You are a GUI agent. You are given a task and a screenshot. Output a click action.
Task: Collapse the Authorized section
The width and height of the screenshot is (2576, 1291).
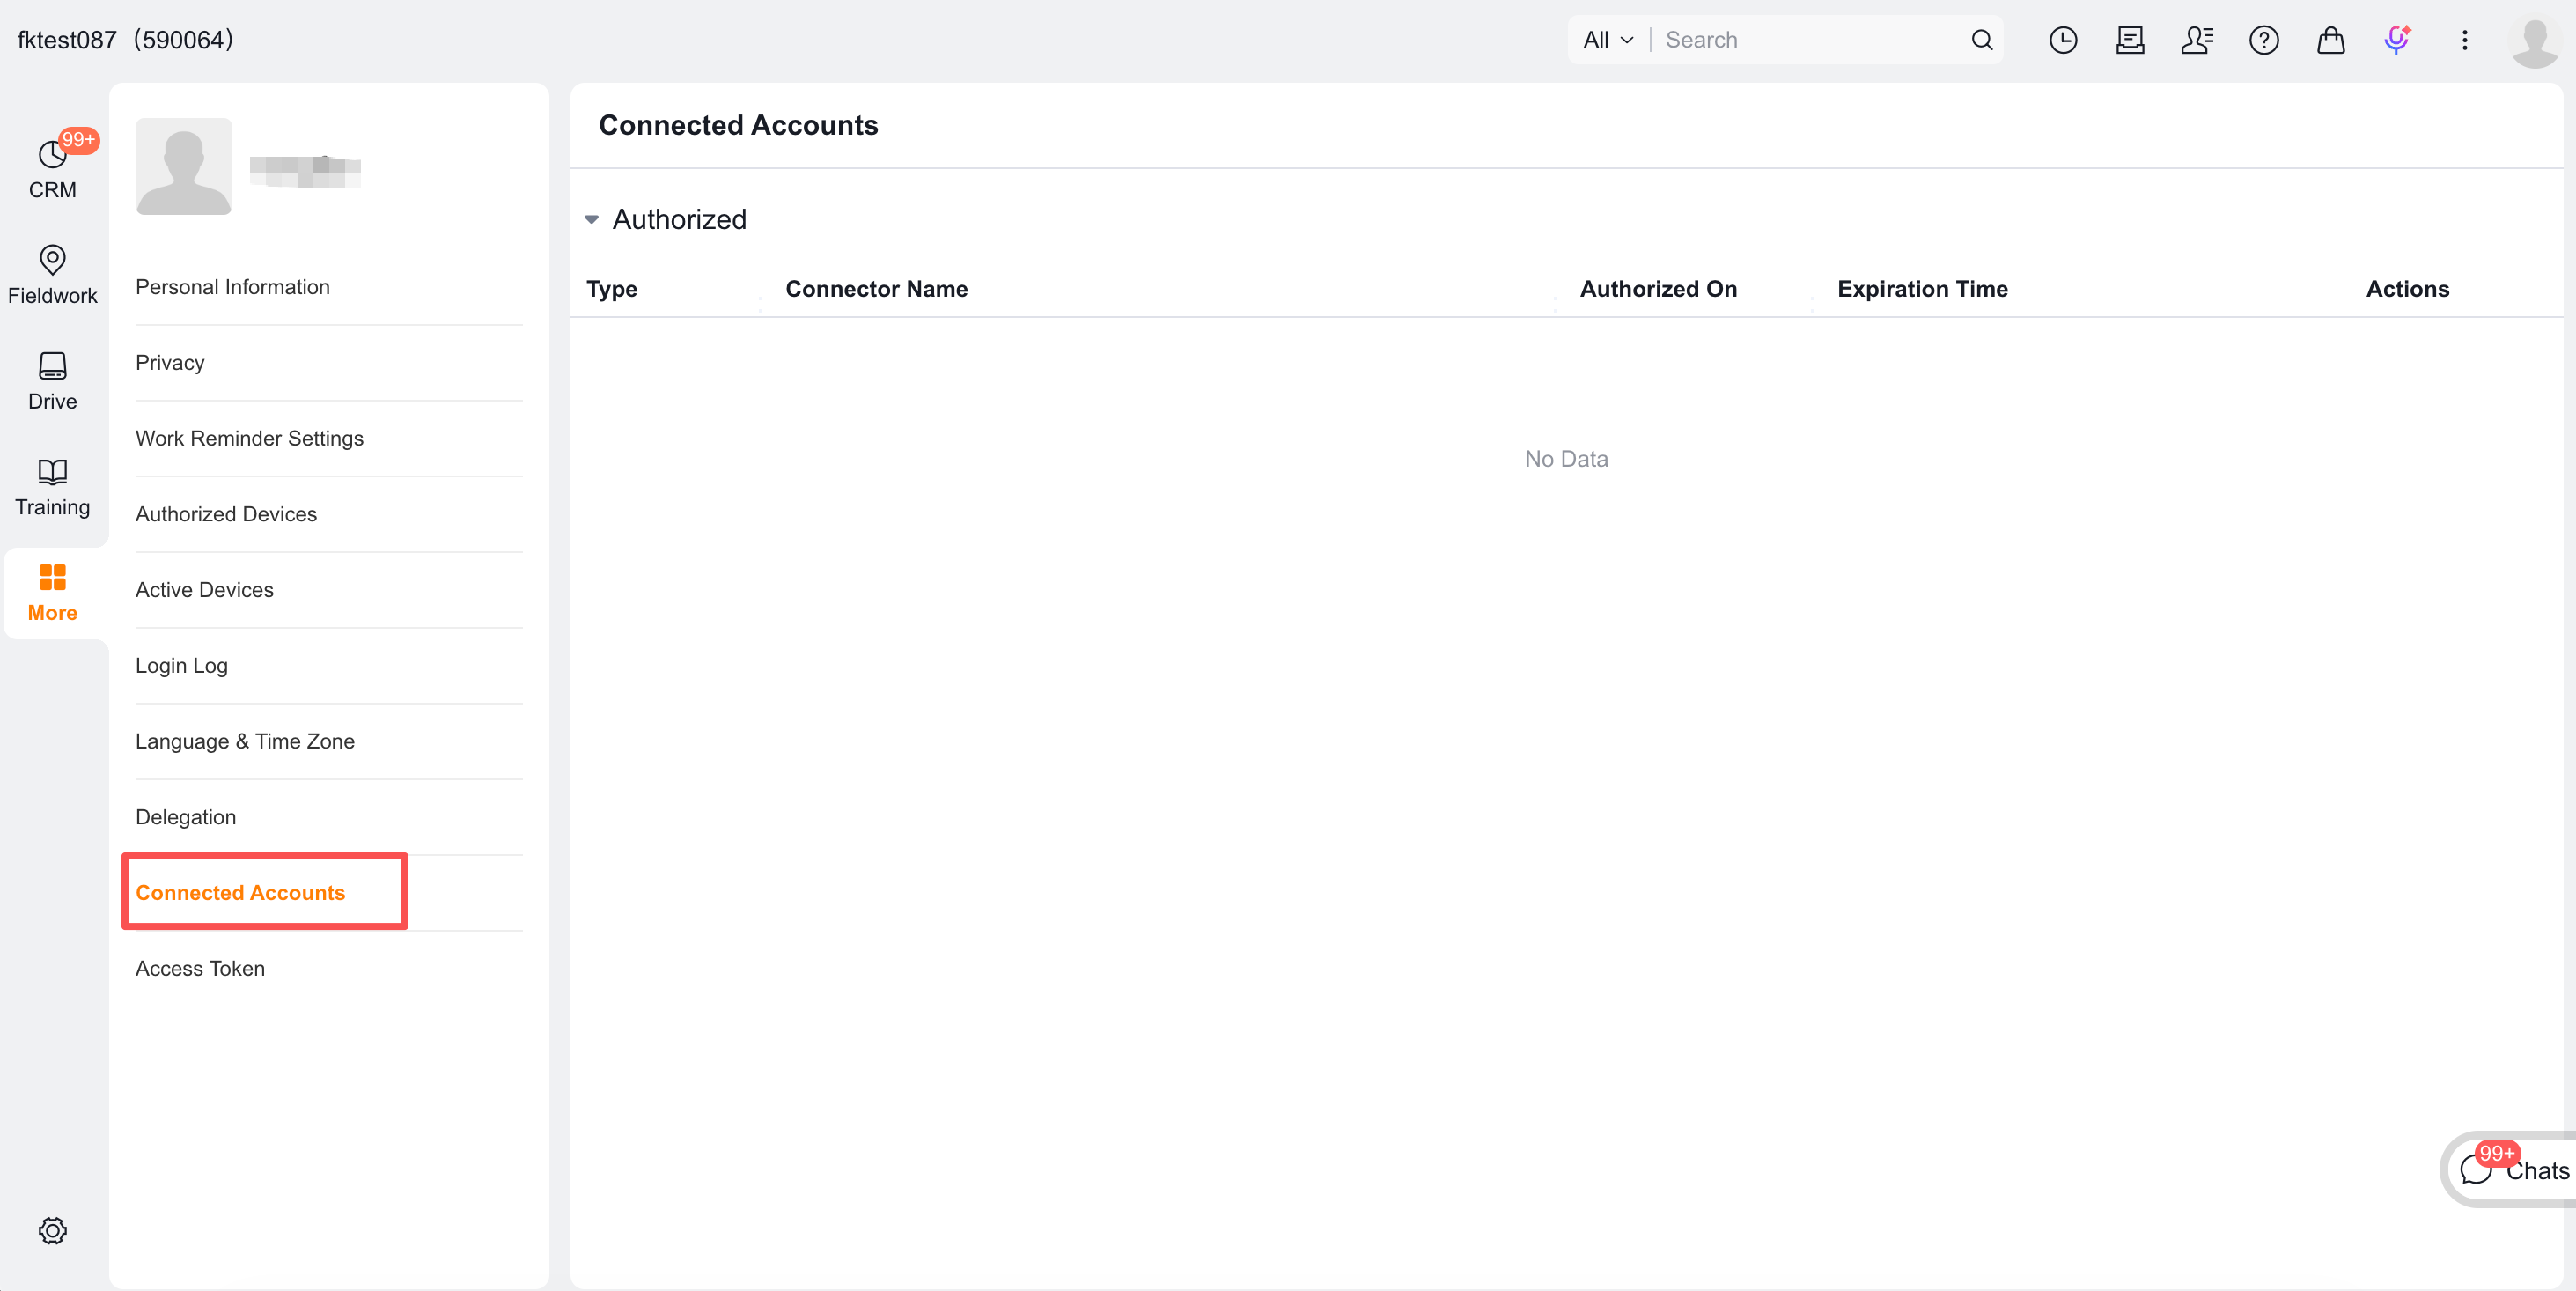click(x=591, y=219)
